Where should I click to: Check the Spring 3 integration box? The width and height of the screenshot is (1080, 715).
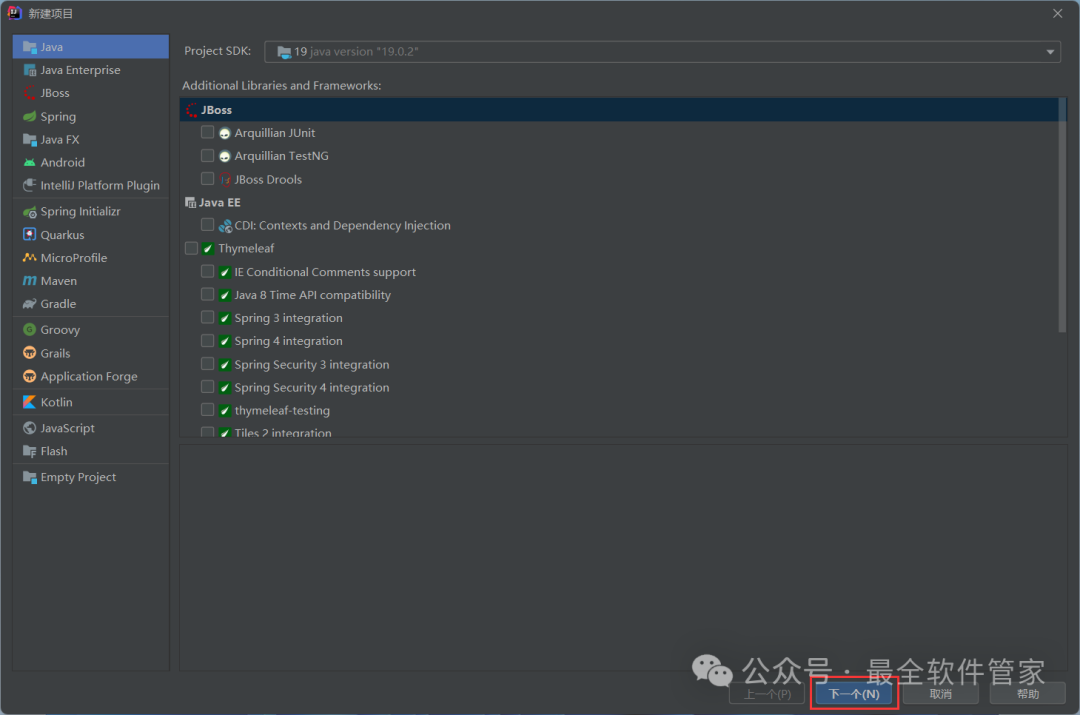point(207,318)
